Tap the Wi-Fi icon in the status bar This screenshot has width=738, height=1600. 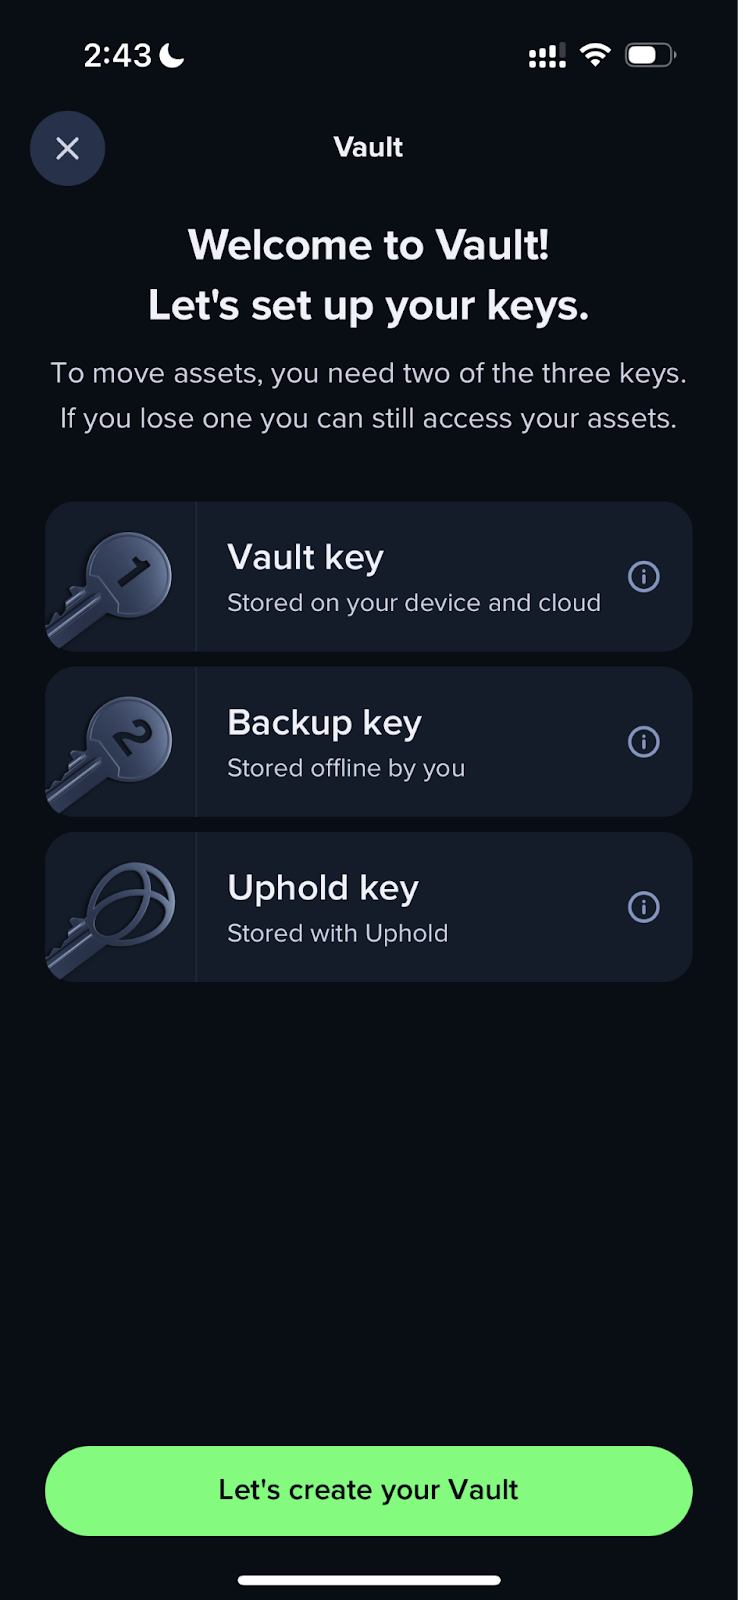[596, 55]
